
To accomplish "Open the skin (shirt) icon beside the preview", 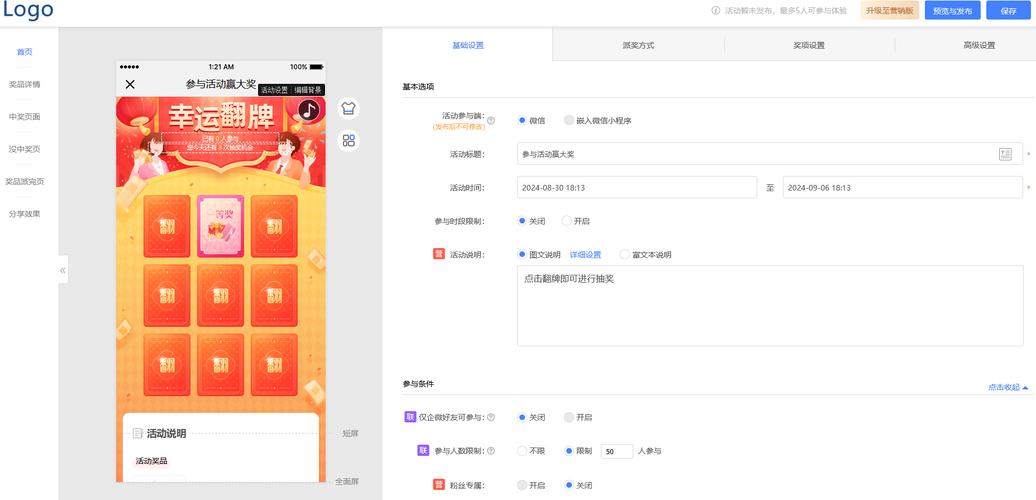I will click(x=349, y=108).
